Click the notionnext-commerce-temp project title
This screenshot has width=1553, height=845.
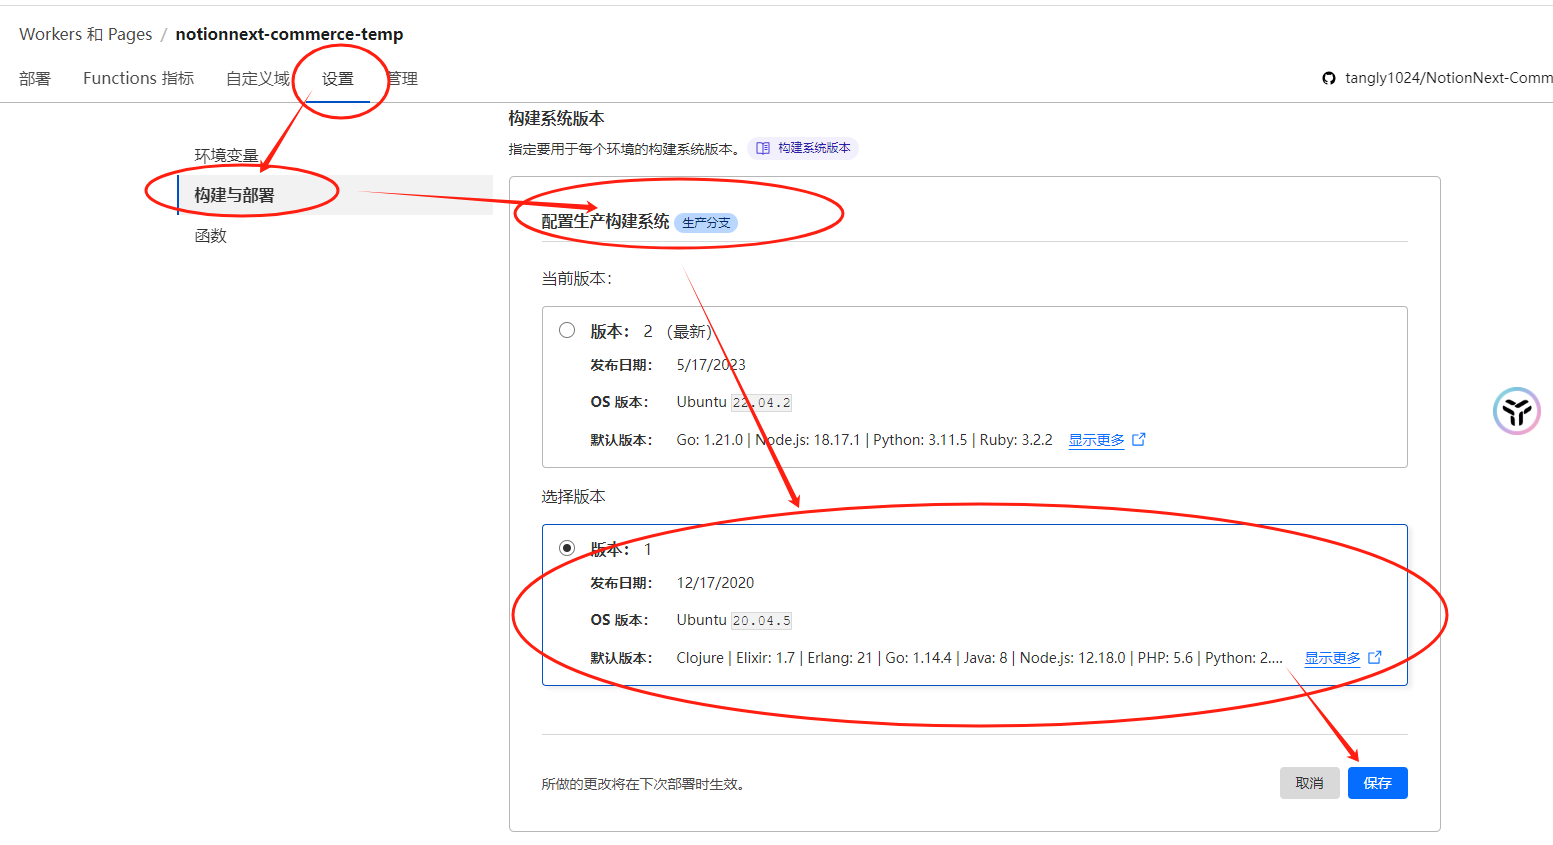[290, 34]
